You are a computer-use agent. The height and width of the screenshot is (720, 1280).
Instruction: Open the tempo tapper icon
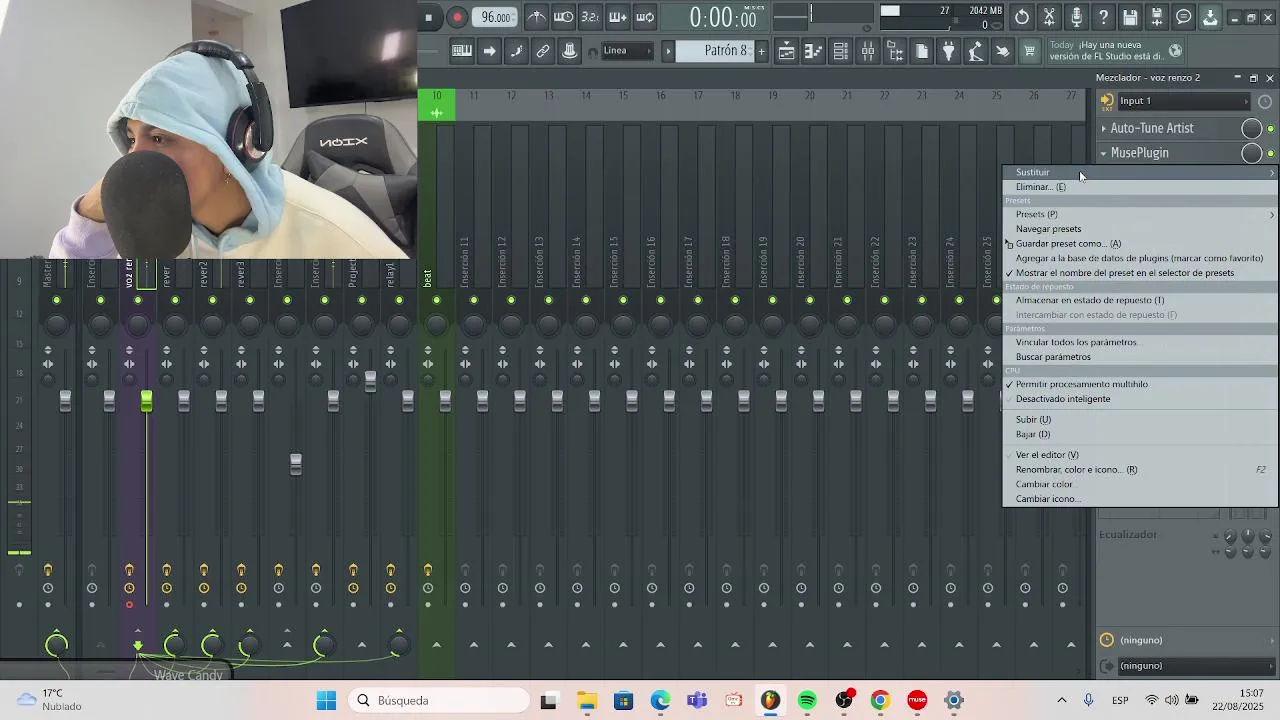pyautogui.click(x=976, y=51)
